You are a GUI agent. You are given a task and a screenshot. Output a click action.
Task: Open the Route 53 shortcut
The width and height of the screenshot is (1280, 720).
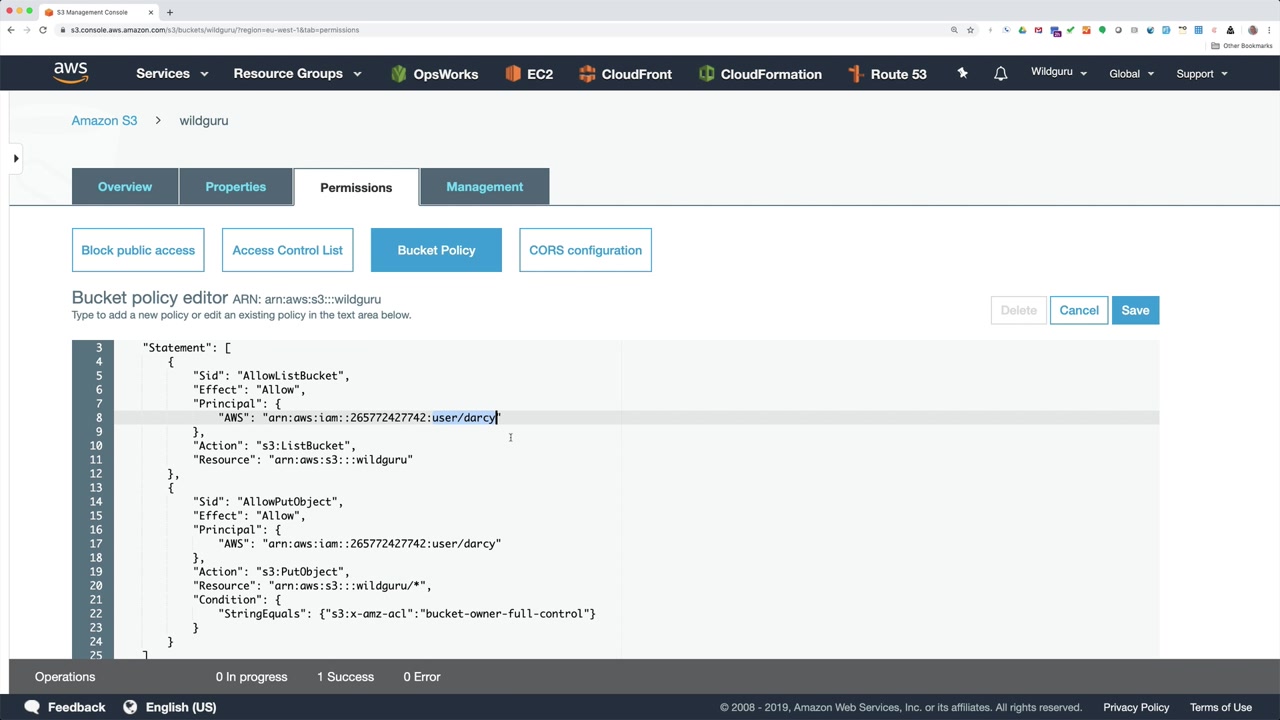click(x=887, y=74)
